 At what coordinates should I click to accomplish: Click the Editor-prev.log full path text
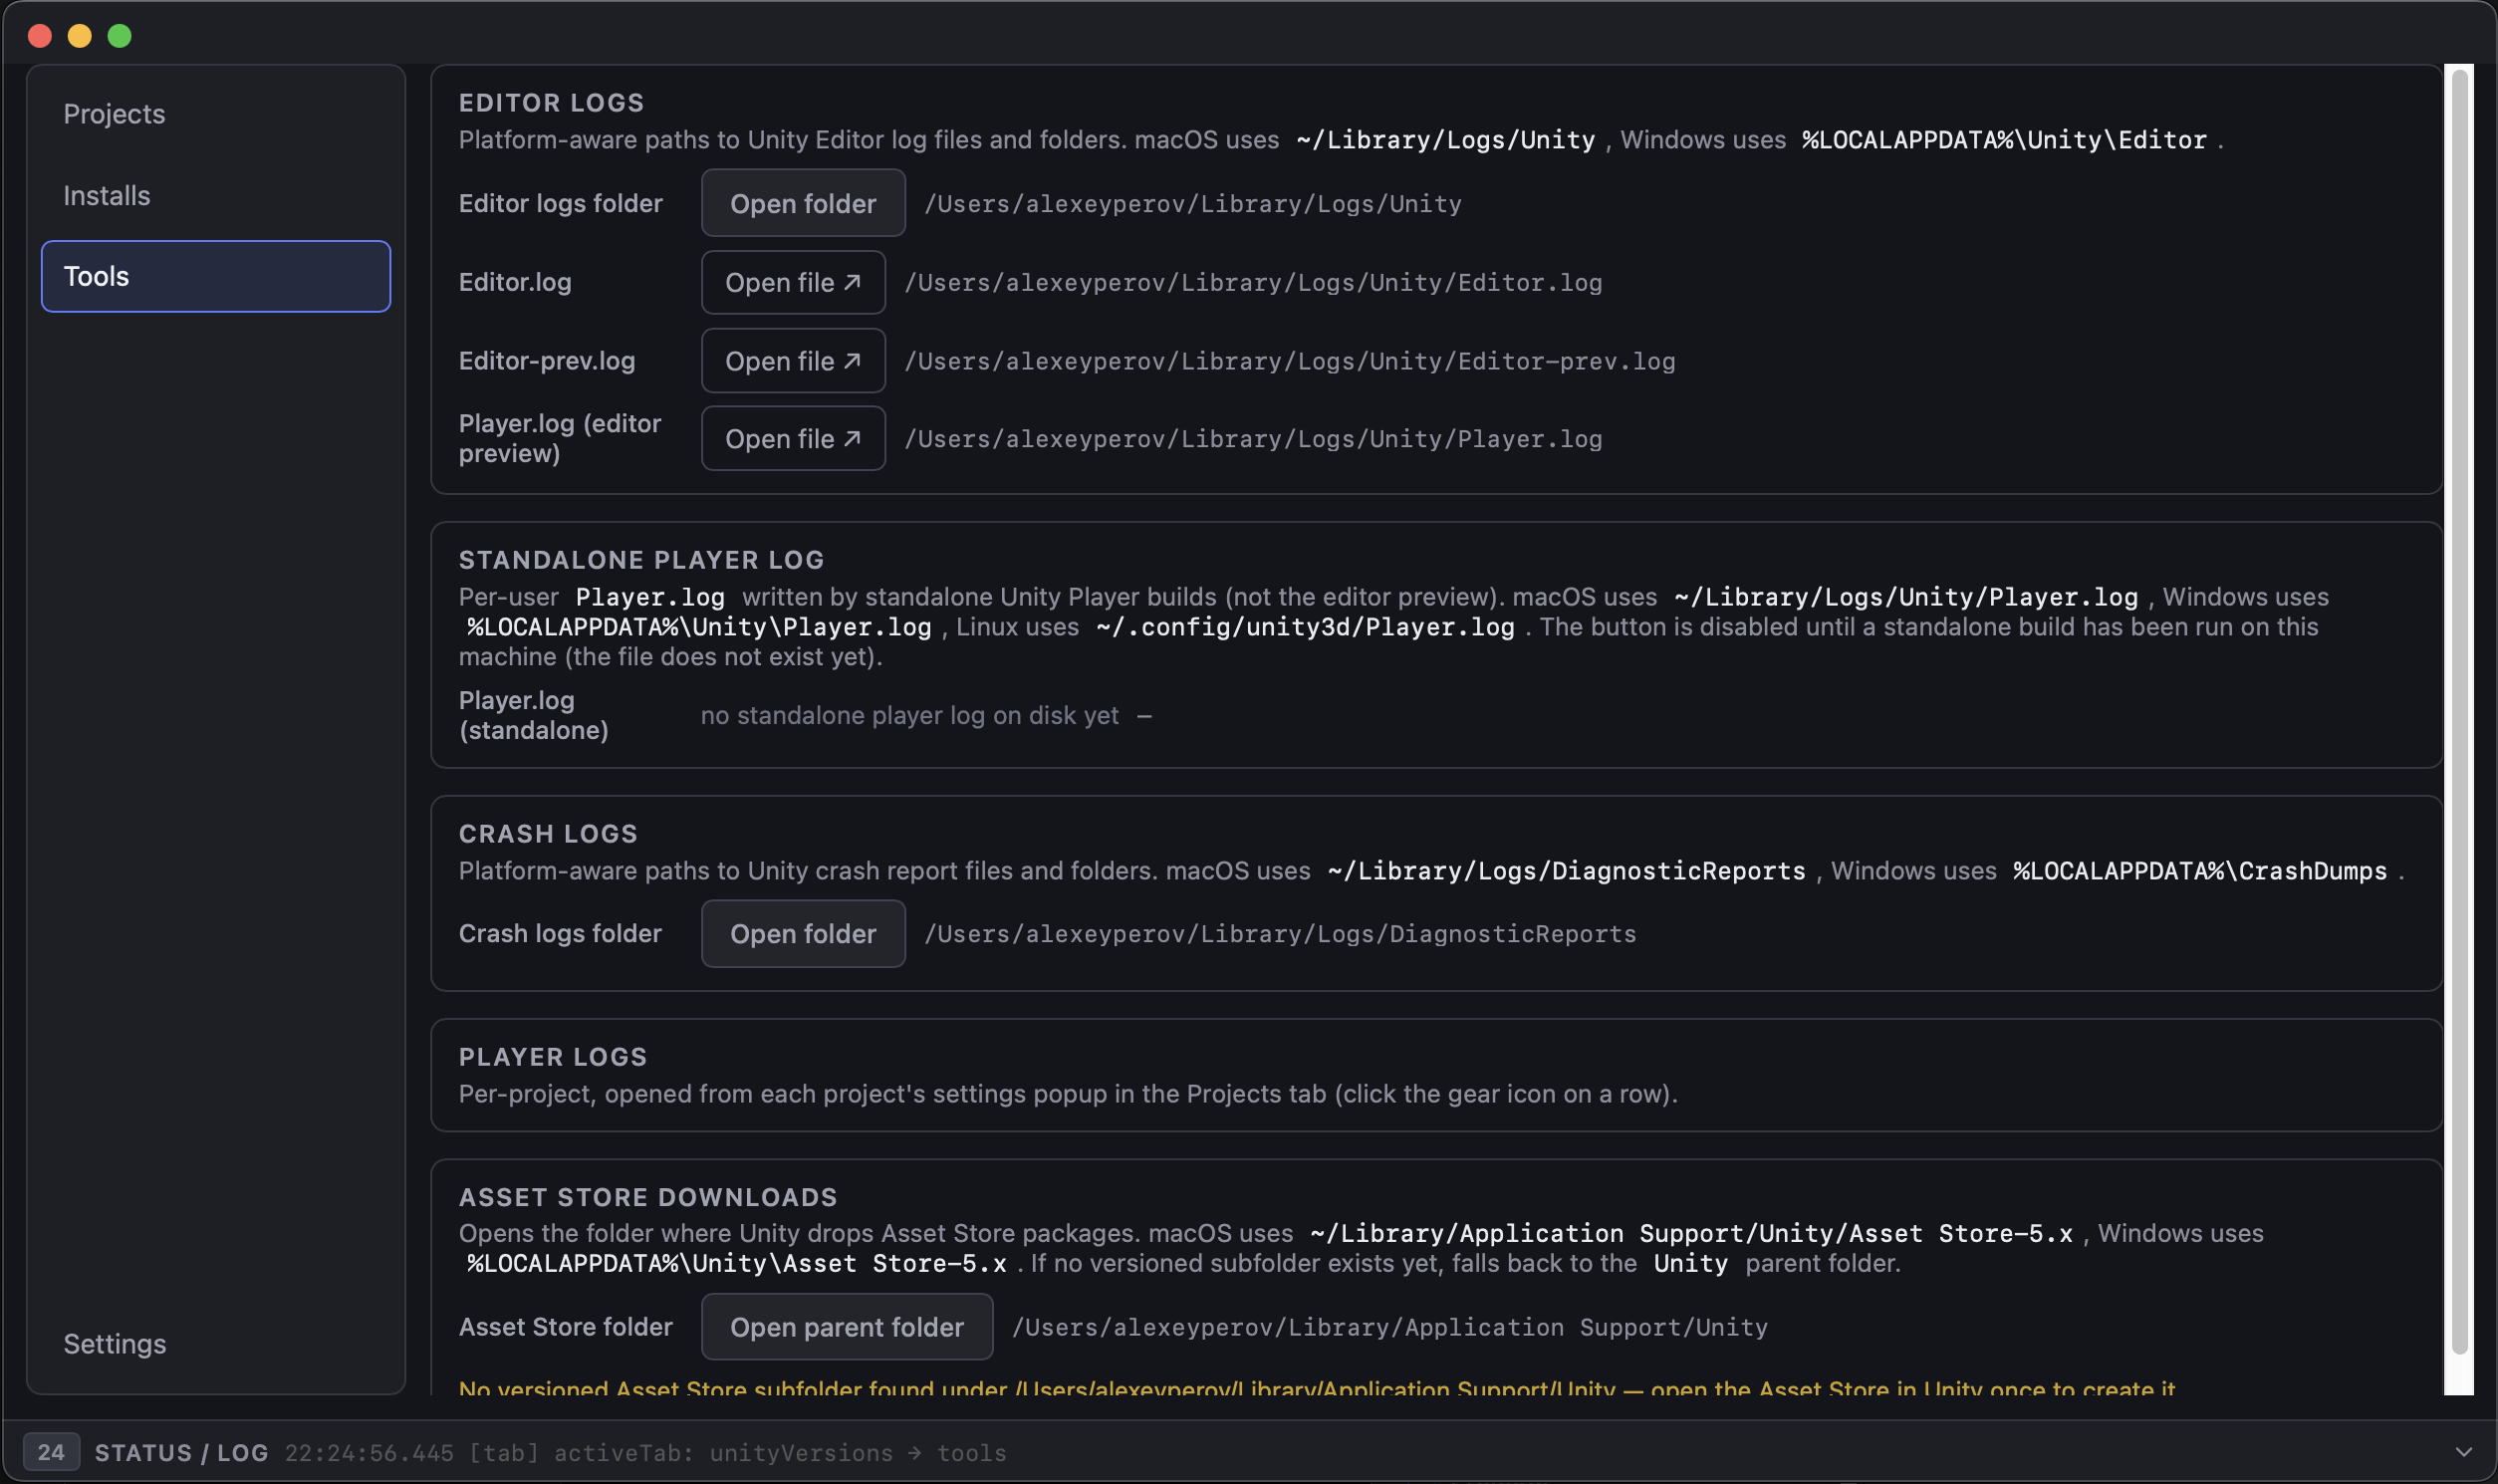coord(1290,361)
